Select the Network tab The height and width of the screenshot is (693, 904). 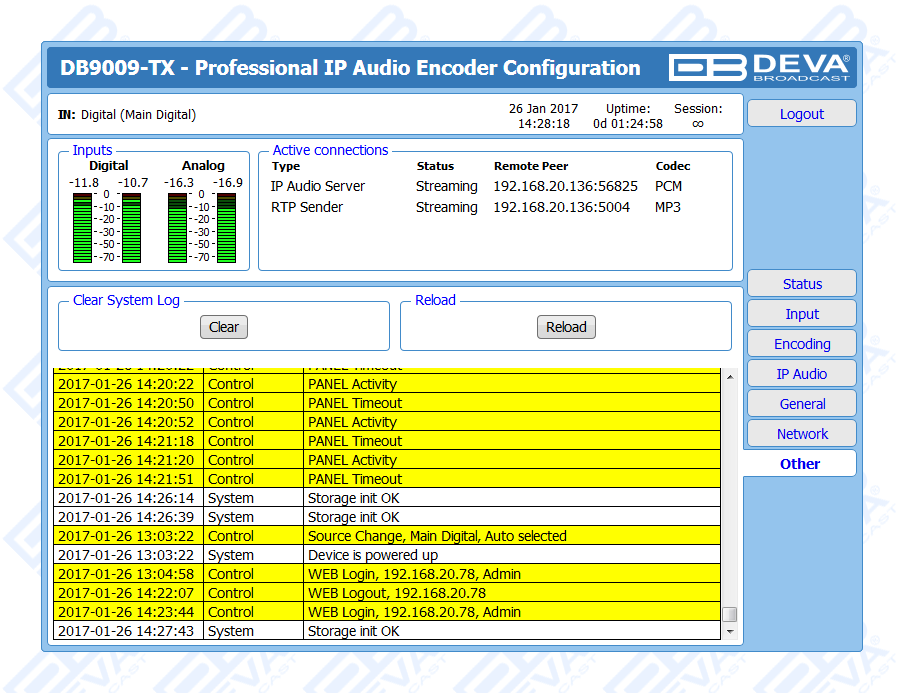tap(801, 434)
